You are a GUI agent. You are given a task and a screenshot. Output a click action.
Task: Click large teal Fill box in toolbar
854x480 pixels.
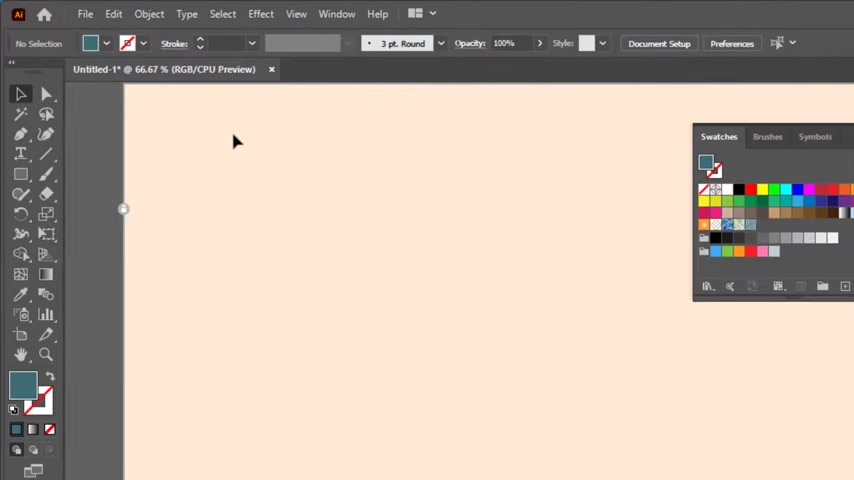(x=23, y=385)
